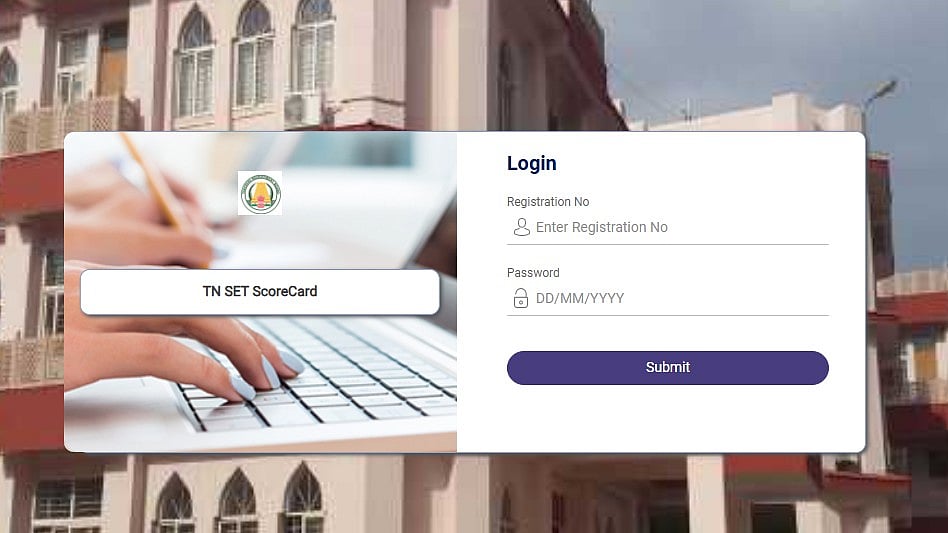Screen dimensions: 948x533
Task: Click the padlock icon beside the password field
Action: pos(521,298)
